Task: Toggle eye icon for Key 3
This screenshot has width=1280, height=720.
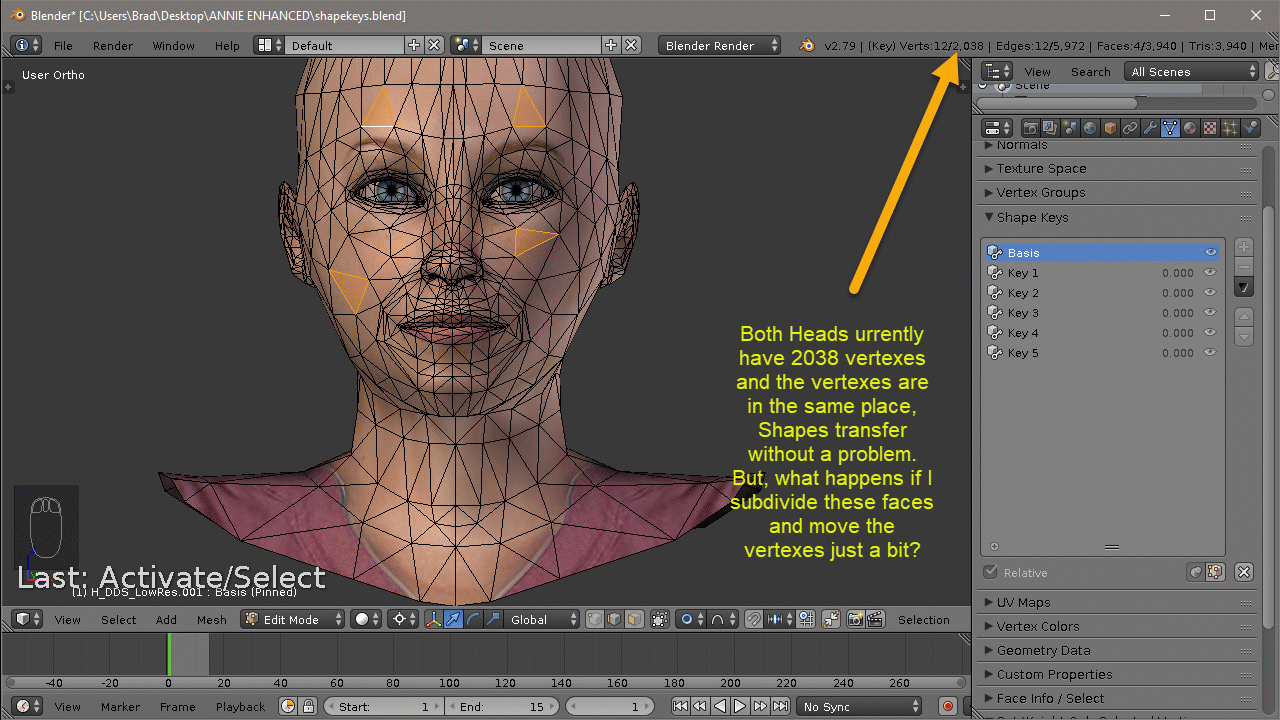Action: (x=1211, y=313)
